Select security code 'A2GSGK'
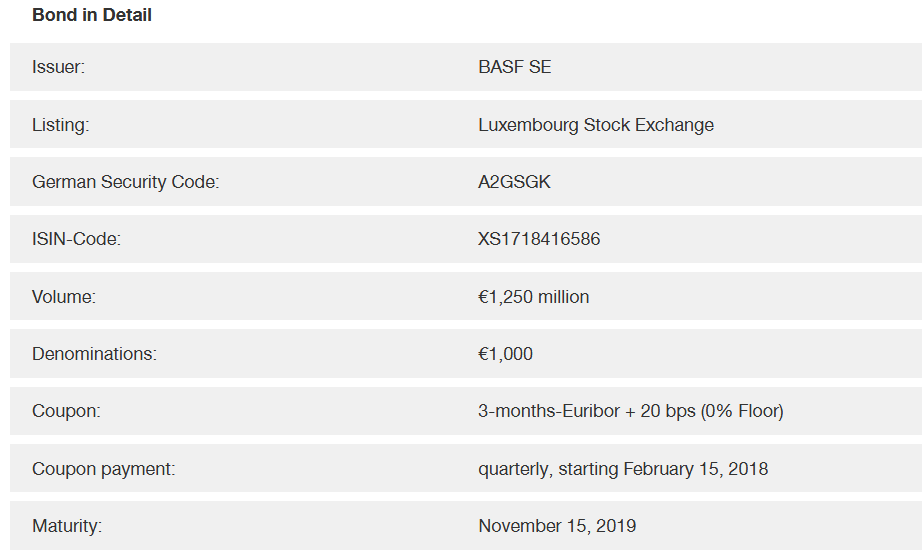The height and width of the screenshot is (558, 922). pyautogui.click(x=514, y=182)
